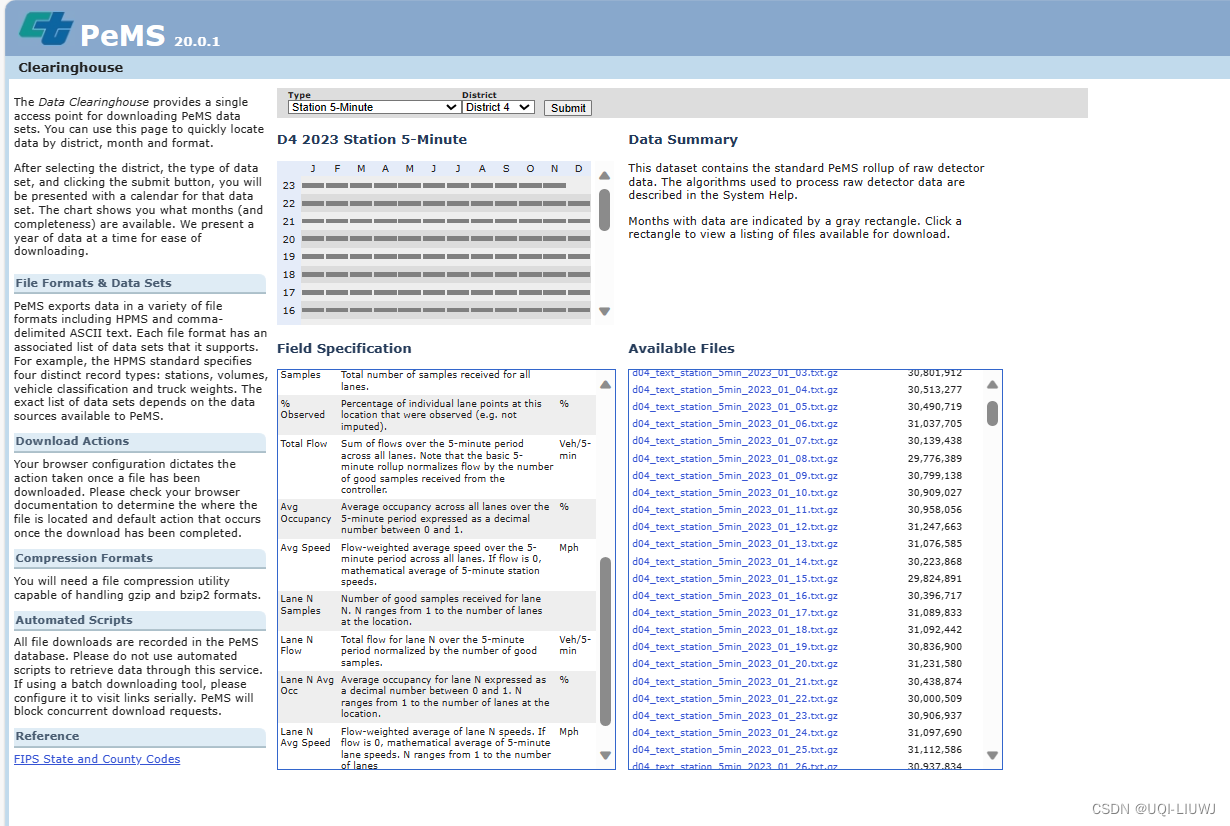Select August 2020 rectangle in calendar
The width and height of the screenshot is (1230, 826).
(482, 238)
